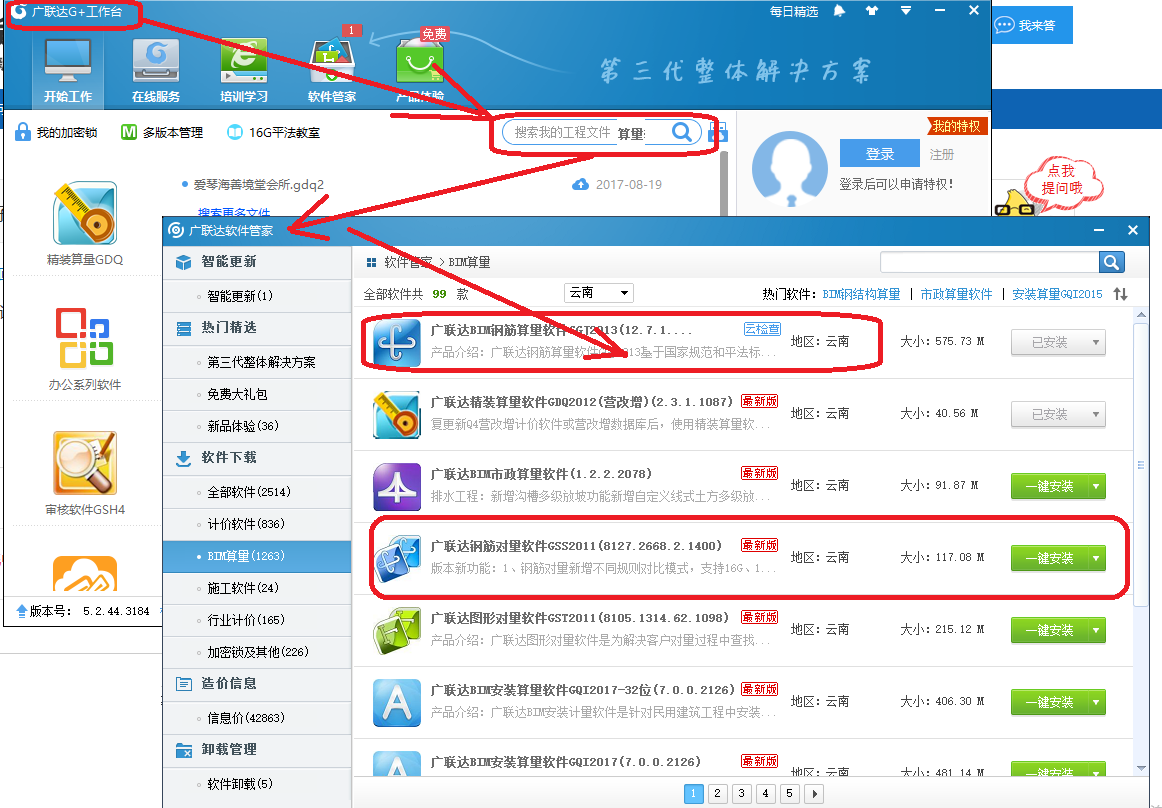Click the 广联达图形对量软件GST2011 product icon
This screenshot has height=808, width=1162.
coord(396,631)
